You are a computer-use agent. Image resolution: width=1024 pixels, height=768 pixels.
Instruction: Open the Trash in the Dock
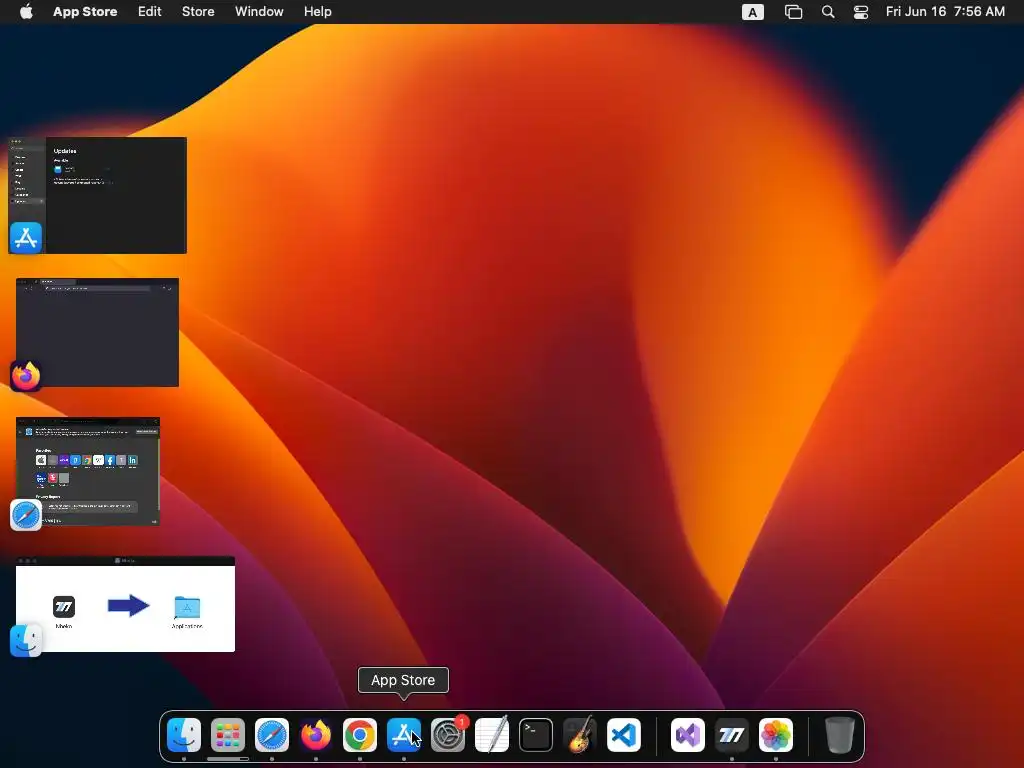(840, 735)
